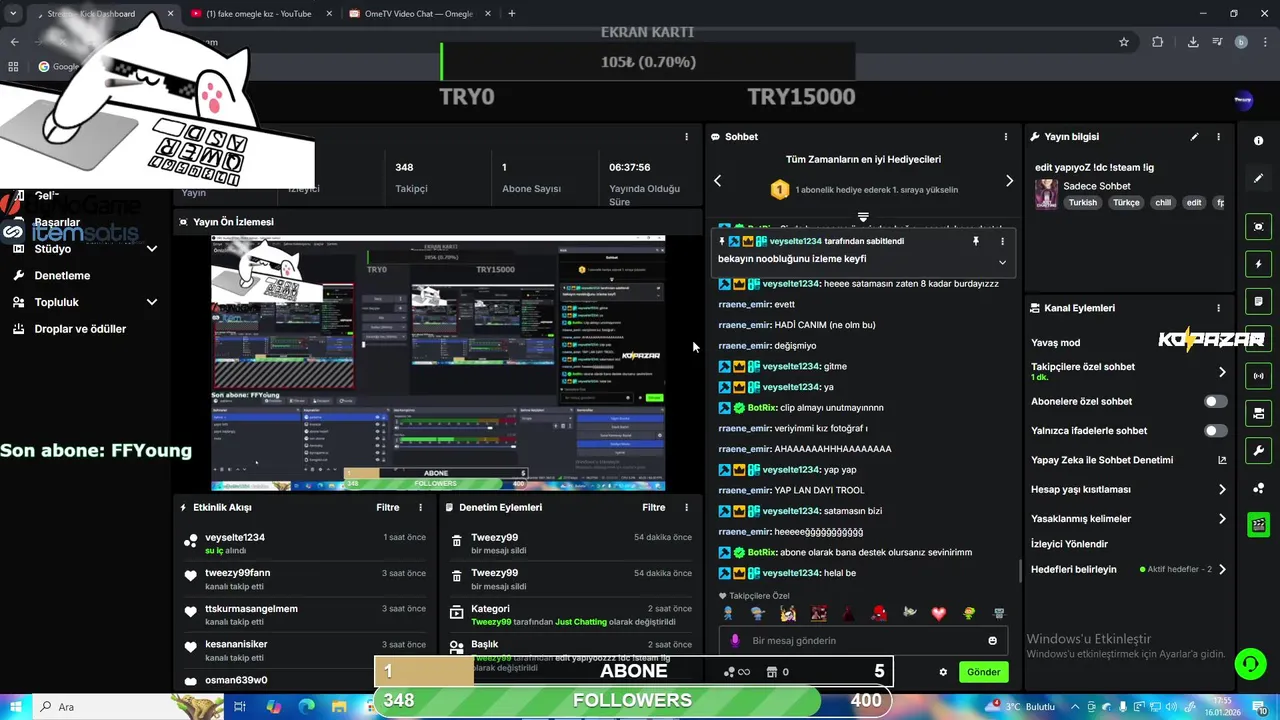Click the clapperboard clip icon in right rail
The width and height of the screenshot is (1280, 720).
(1258, 524)
